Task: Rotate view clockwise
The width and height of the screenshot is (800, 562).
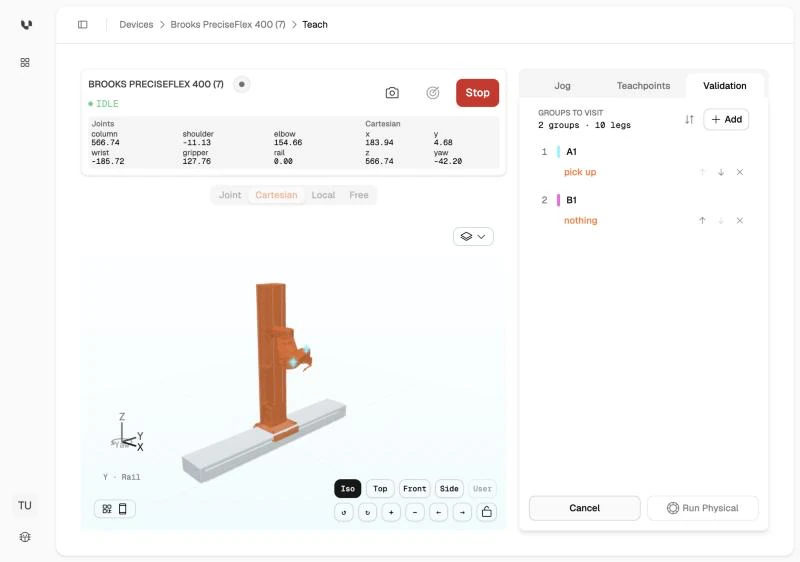Action: pyautogui.click(x=367, y=512)
